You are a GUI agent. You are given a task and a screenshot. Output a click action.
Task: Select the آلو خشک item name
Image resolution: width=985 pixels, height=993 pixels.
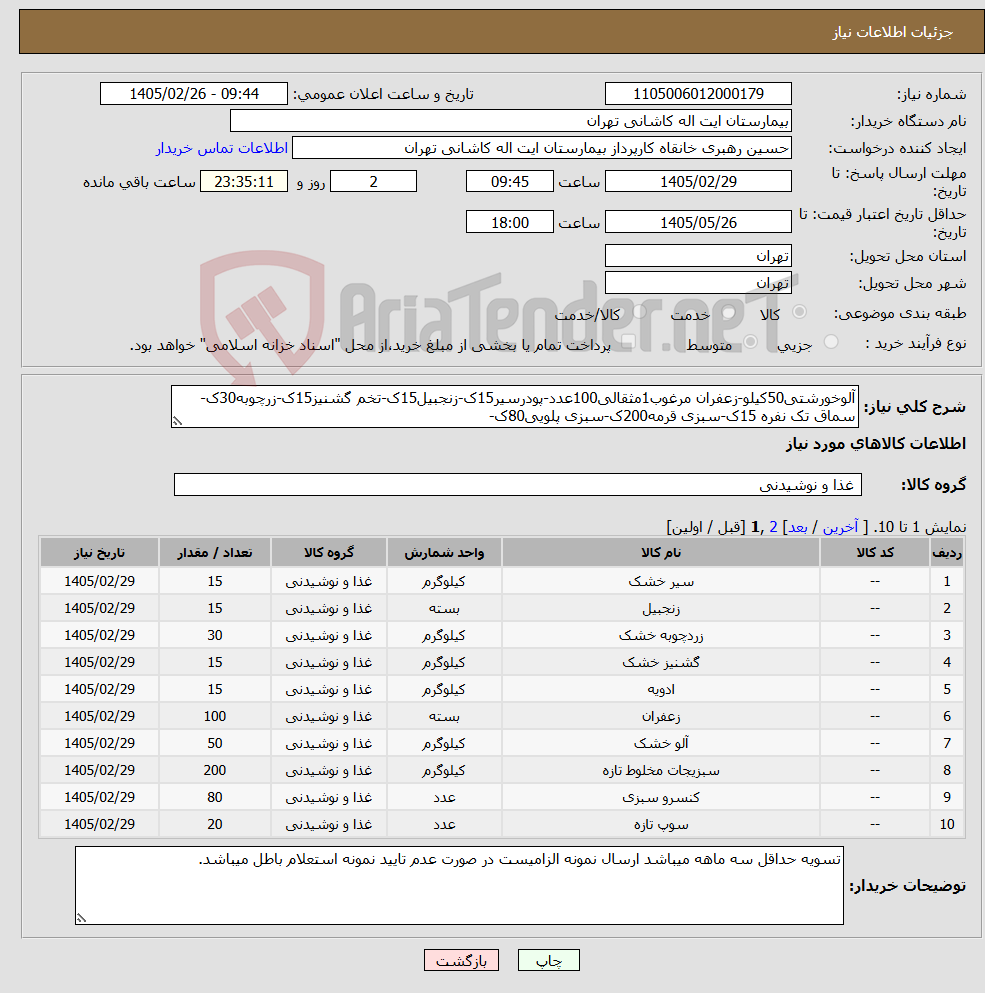click(x=661, y=743)
